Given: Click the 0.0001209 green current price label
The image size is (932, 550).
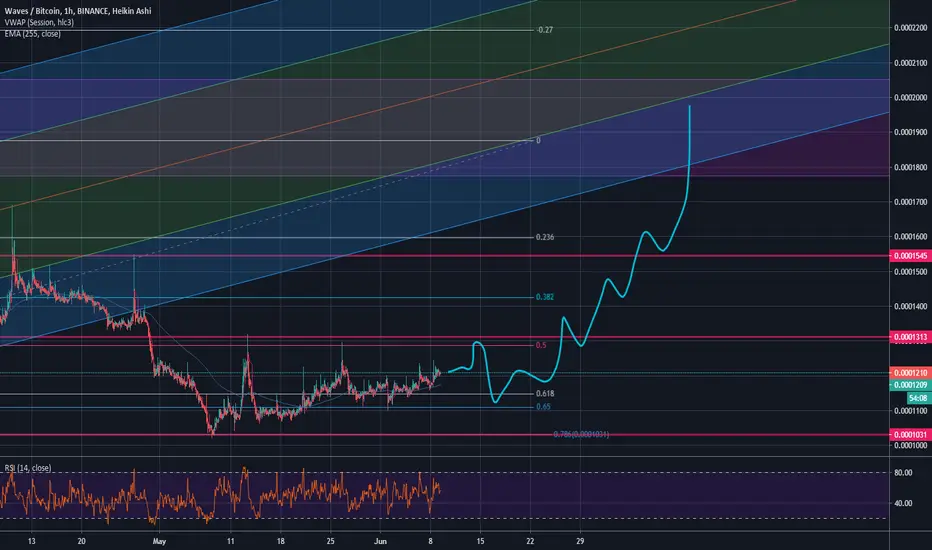Looking at the screenshot, I should [910, 385].
